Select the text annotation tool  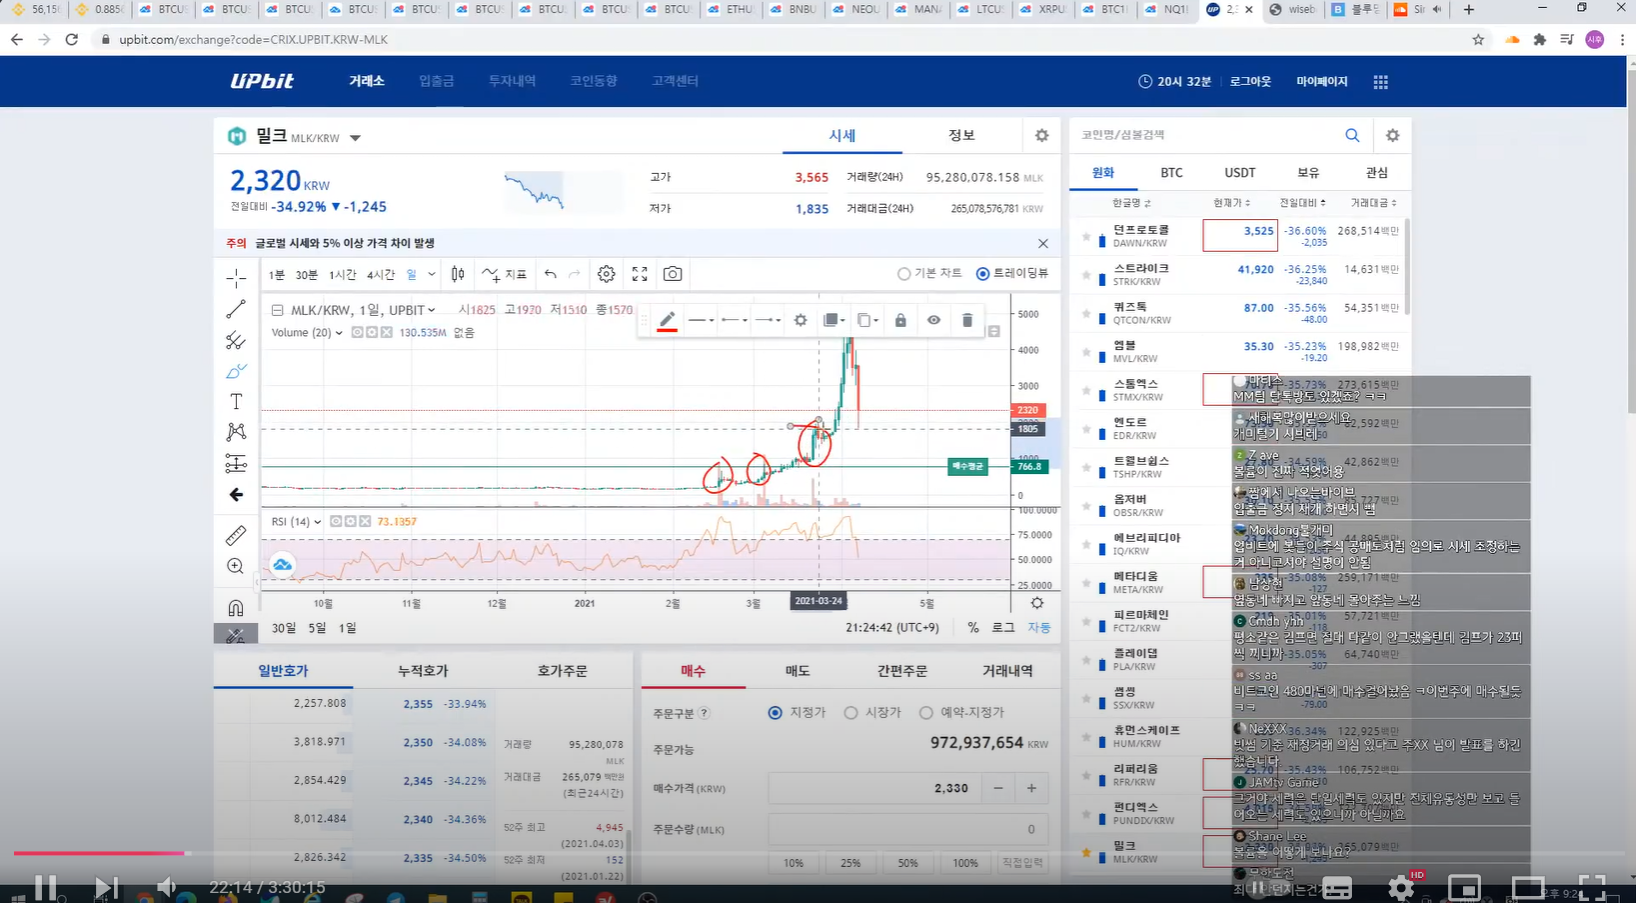tap(236, 402)
